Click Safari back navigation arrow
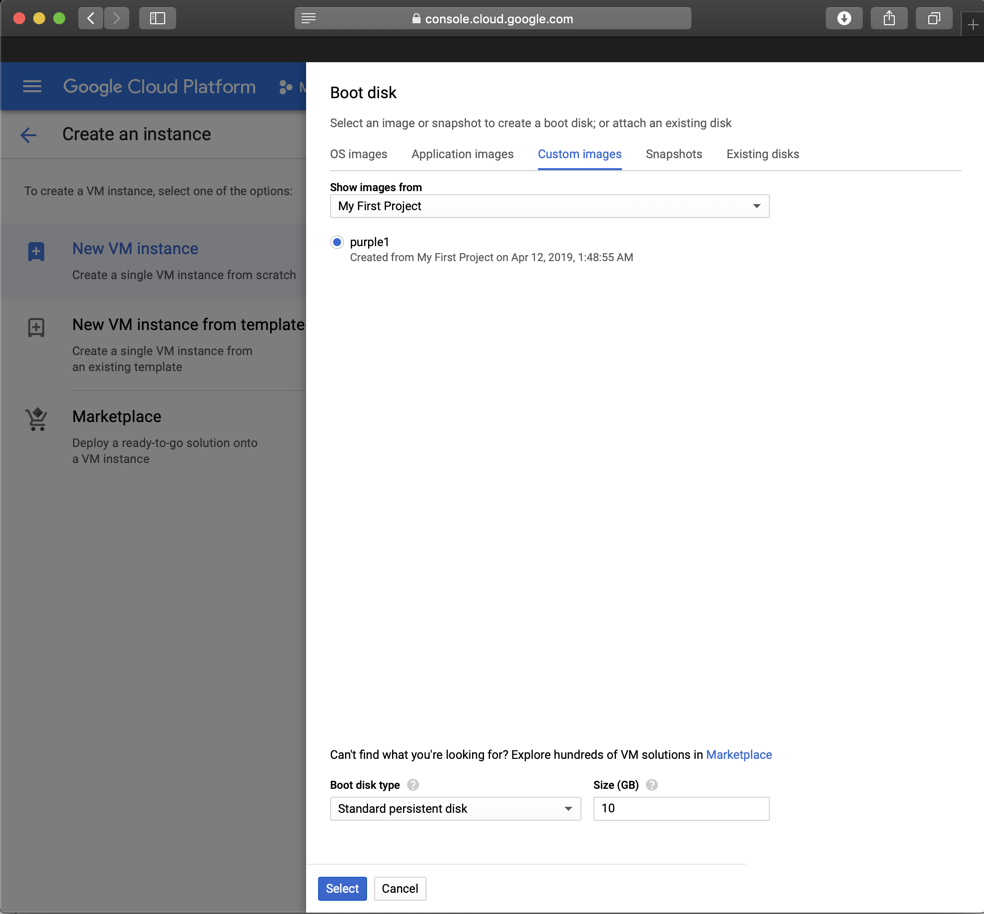Image resolution: width=984 pixels, height=914 pixels. [91, 18]
